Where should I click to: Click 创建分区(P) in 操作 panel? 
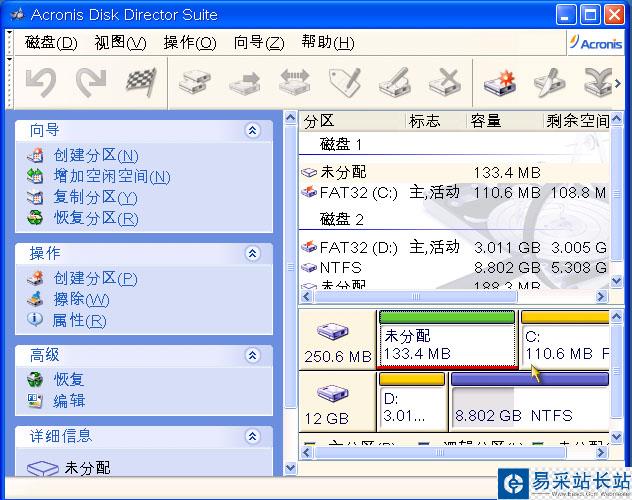(x=96, y=278)
